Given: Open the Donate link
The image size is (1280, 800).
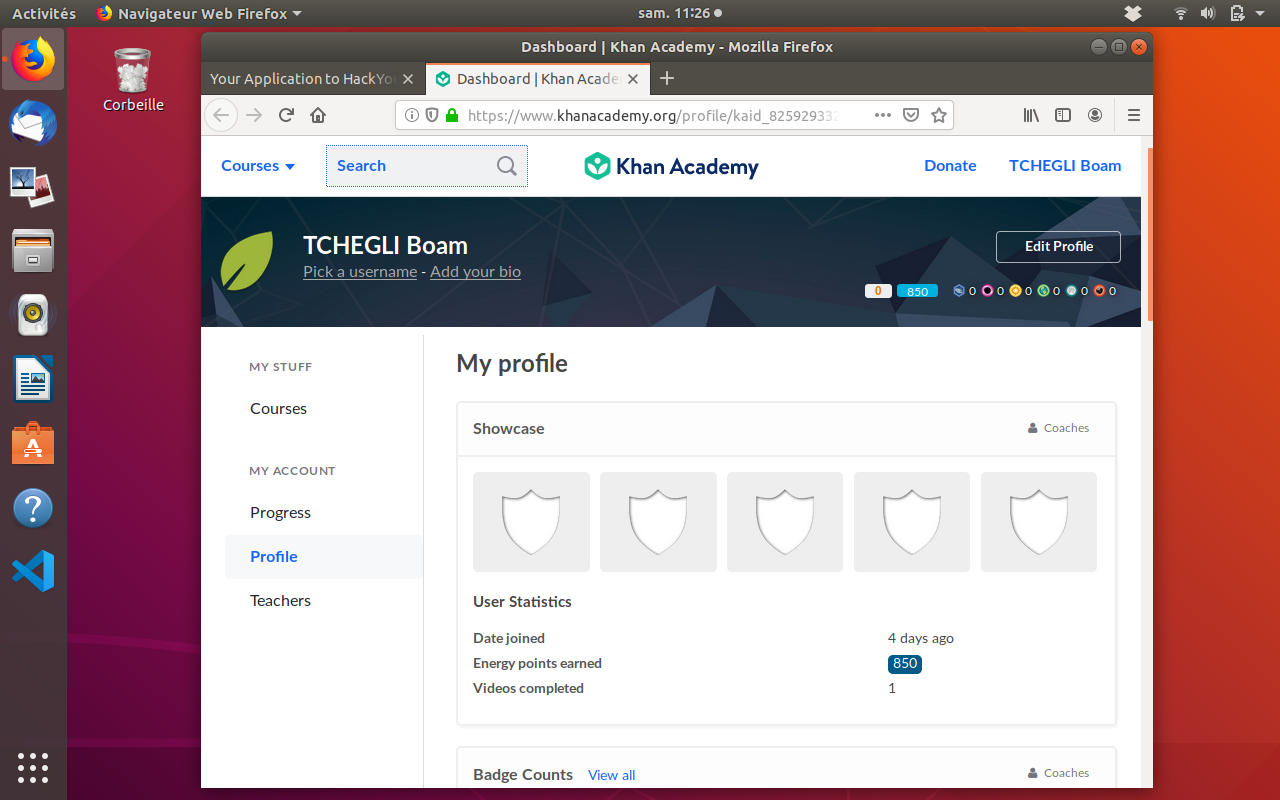Looking at the screenshot, I should click(950, 166).
